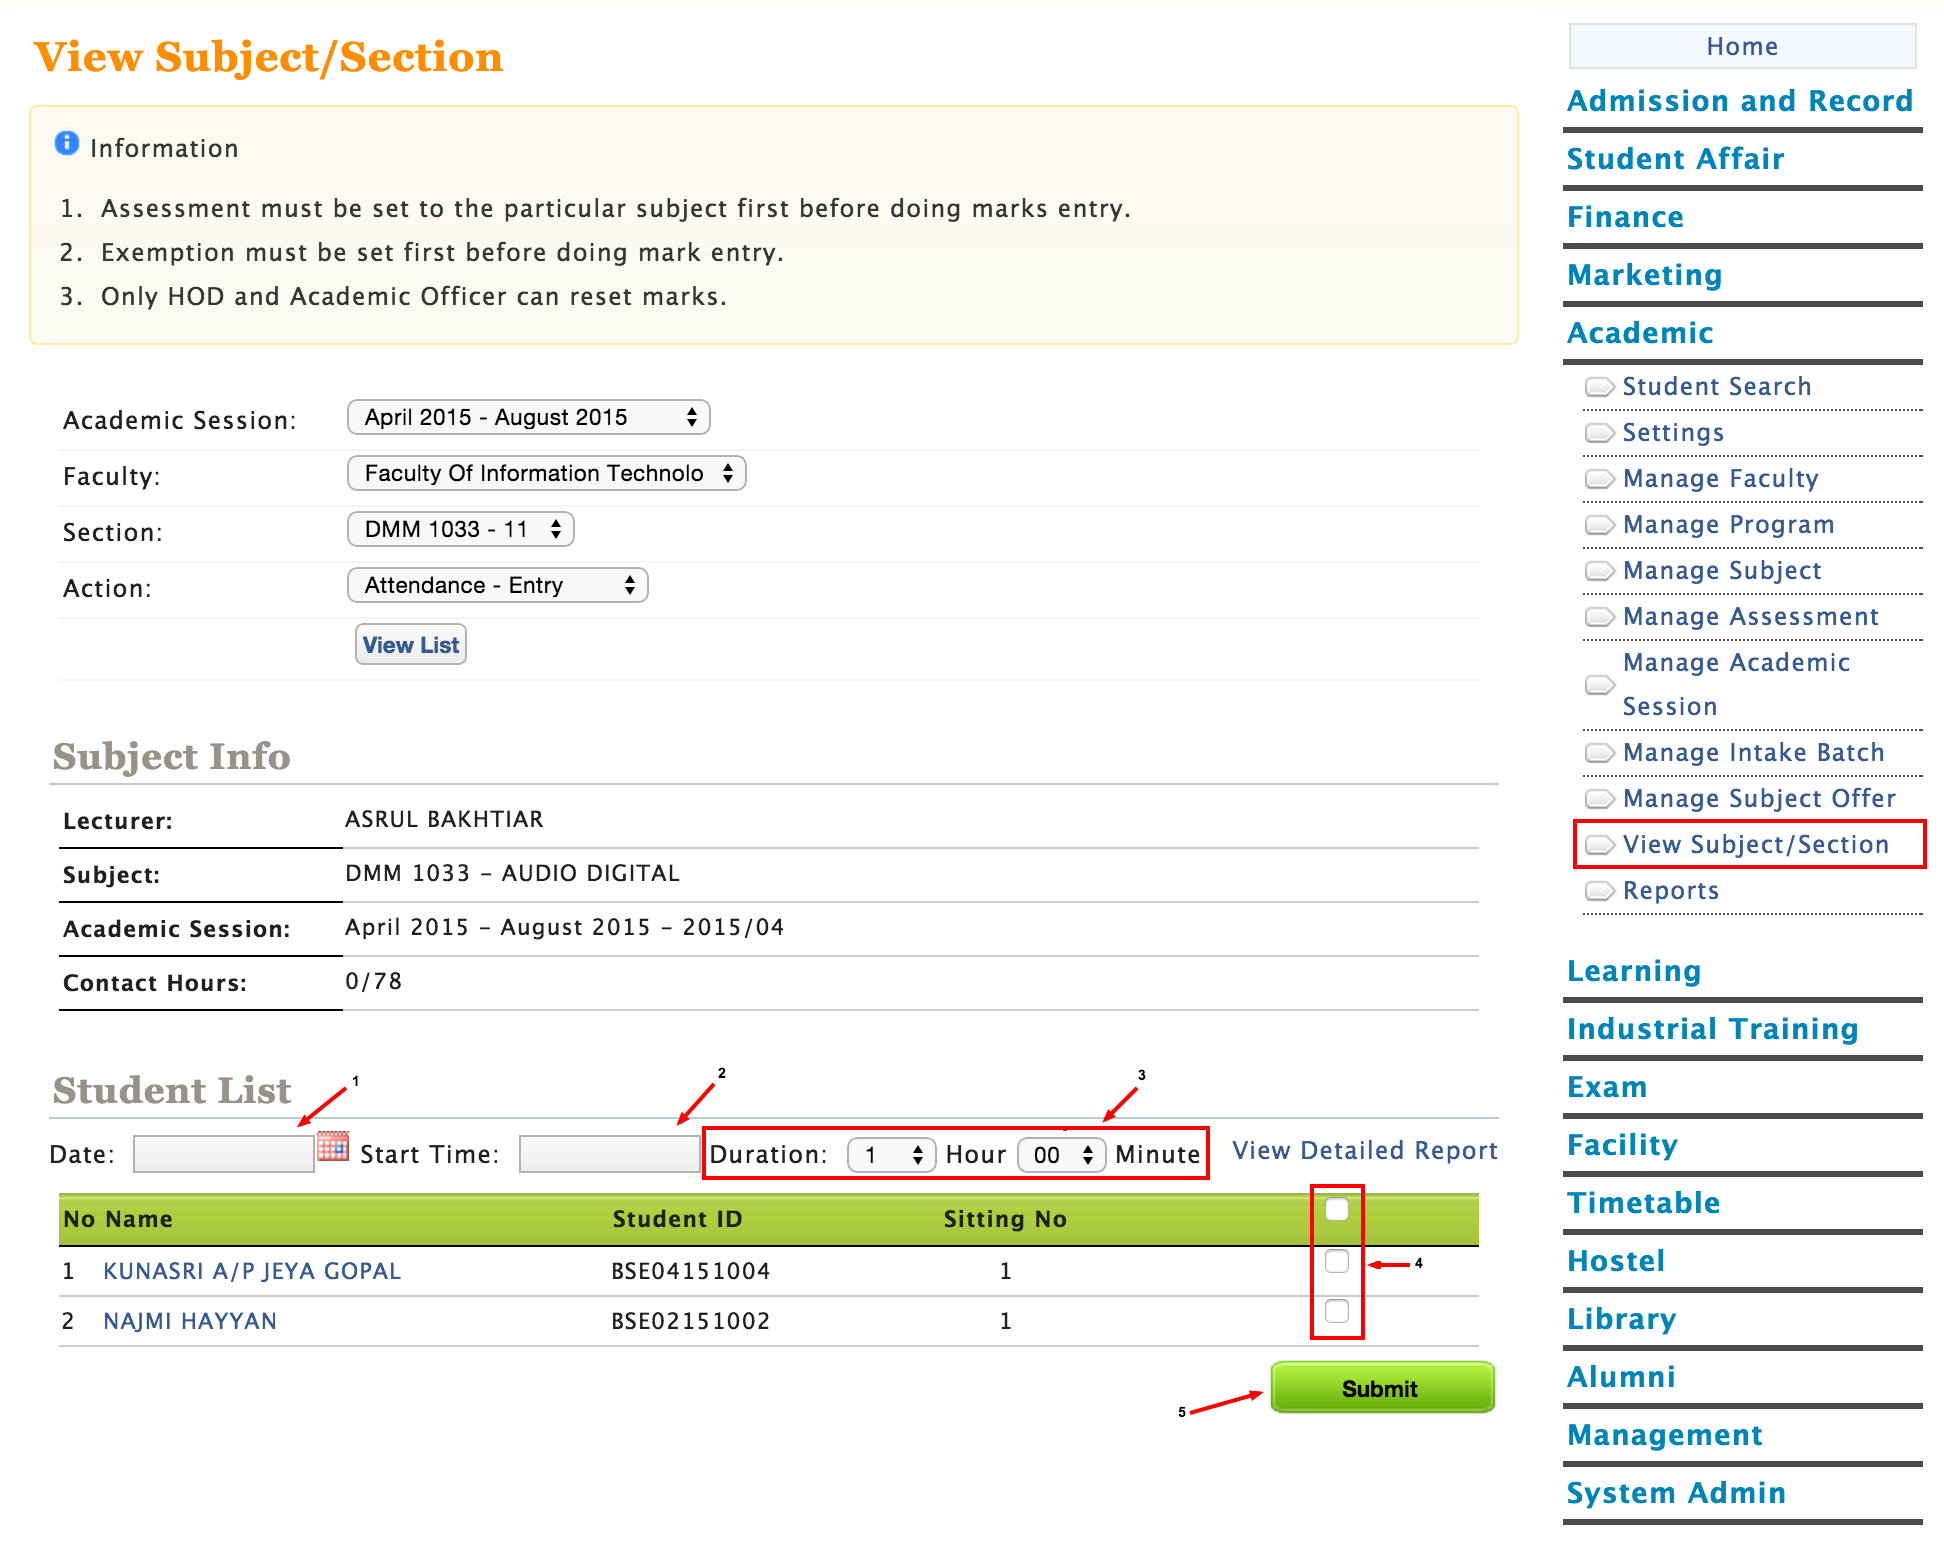
Task: Tick attendance checkbox for KUNASRI A/P JEYA GOPAL
Action: point(1336,1261)
